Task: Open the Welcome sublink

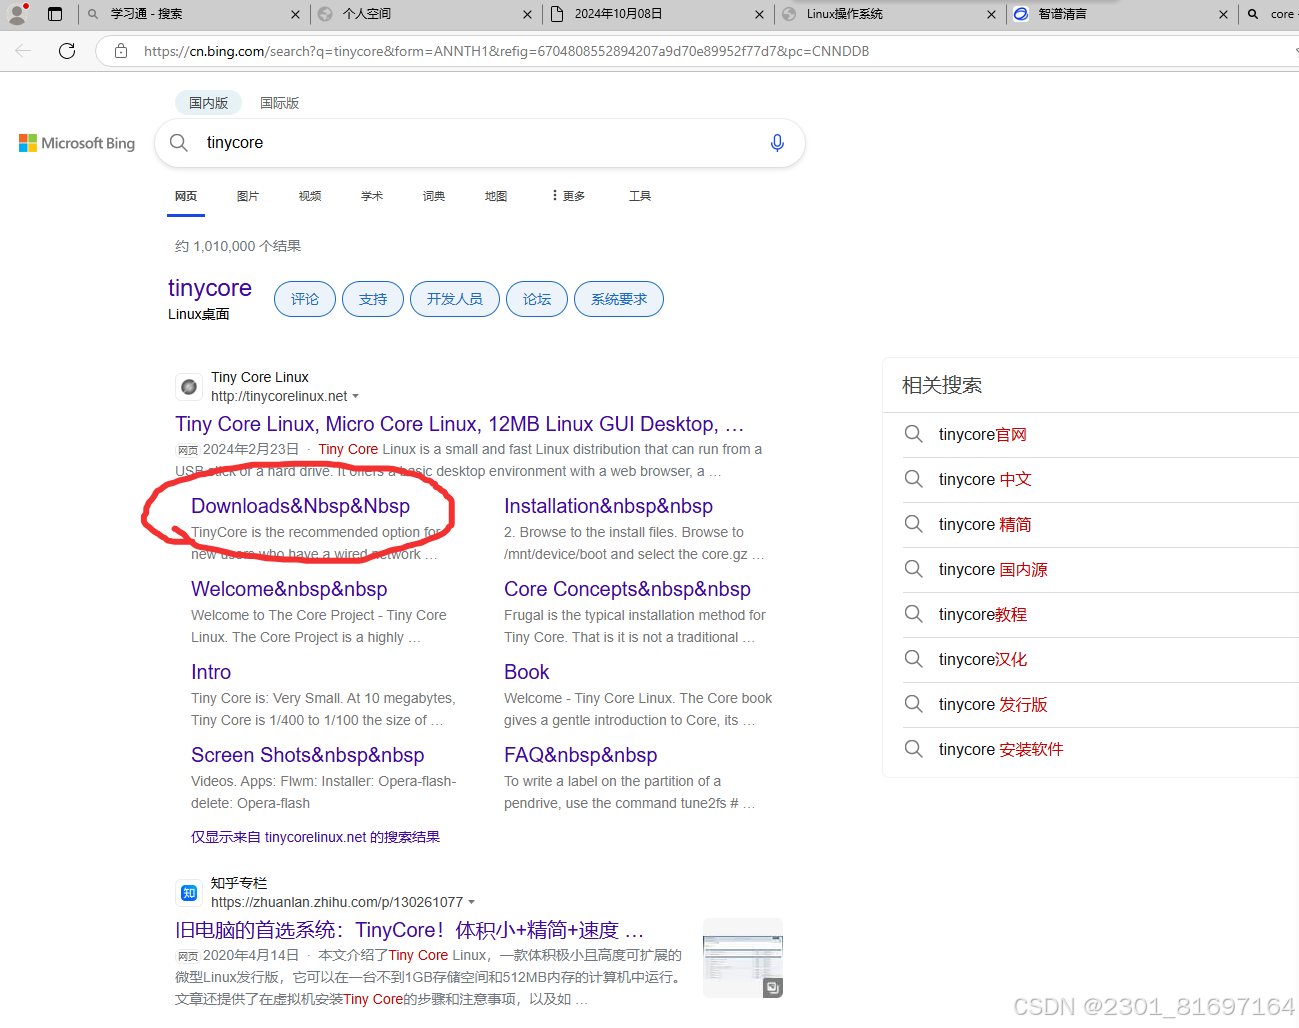Action: click(289, 589)
